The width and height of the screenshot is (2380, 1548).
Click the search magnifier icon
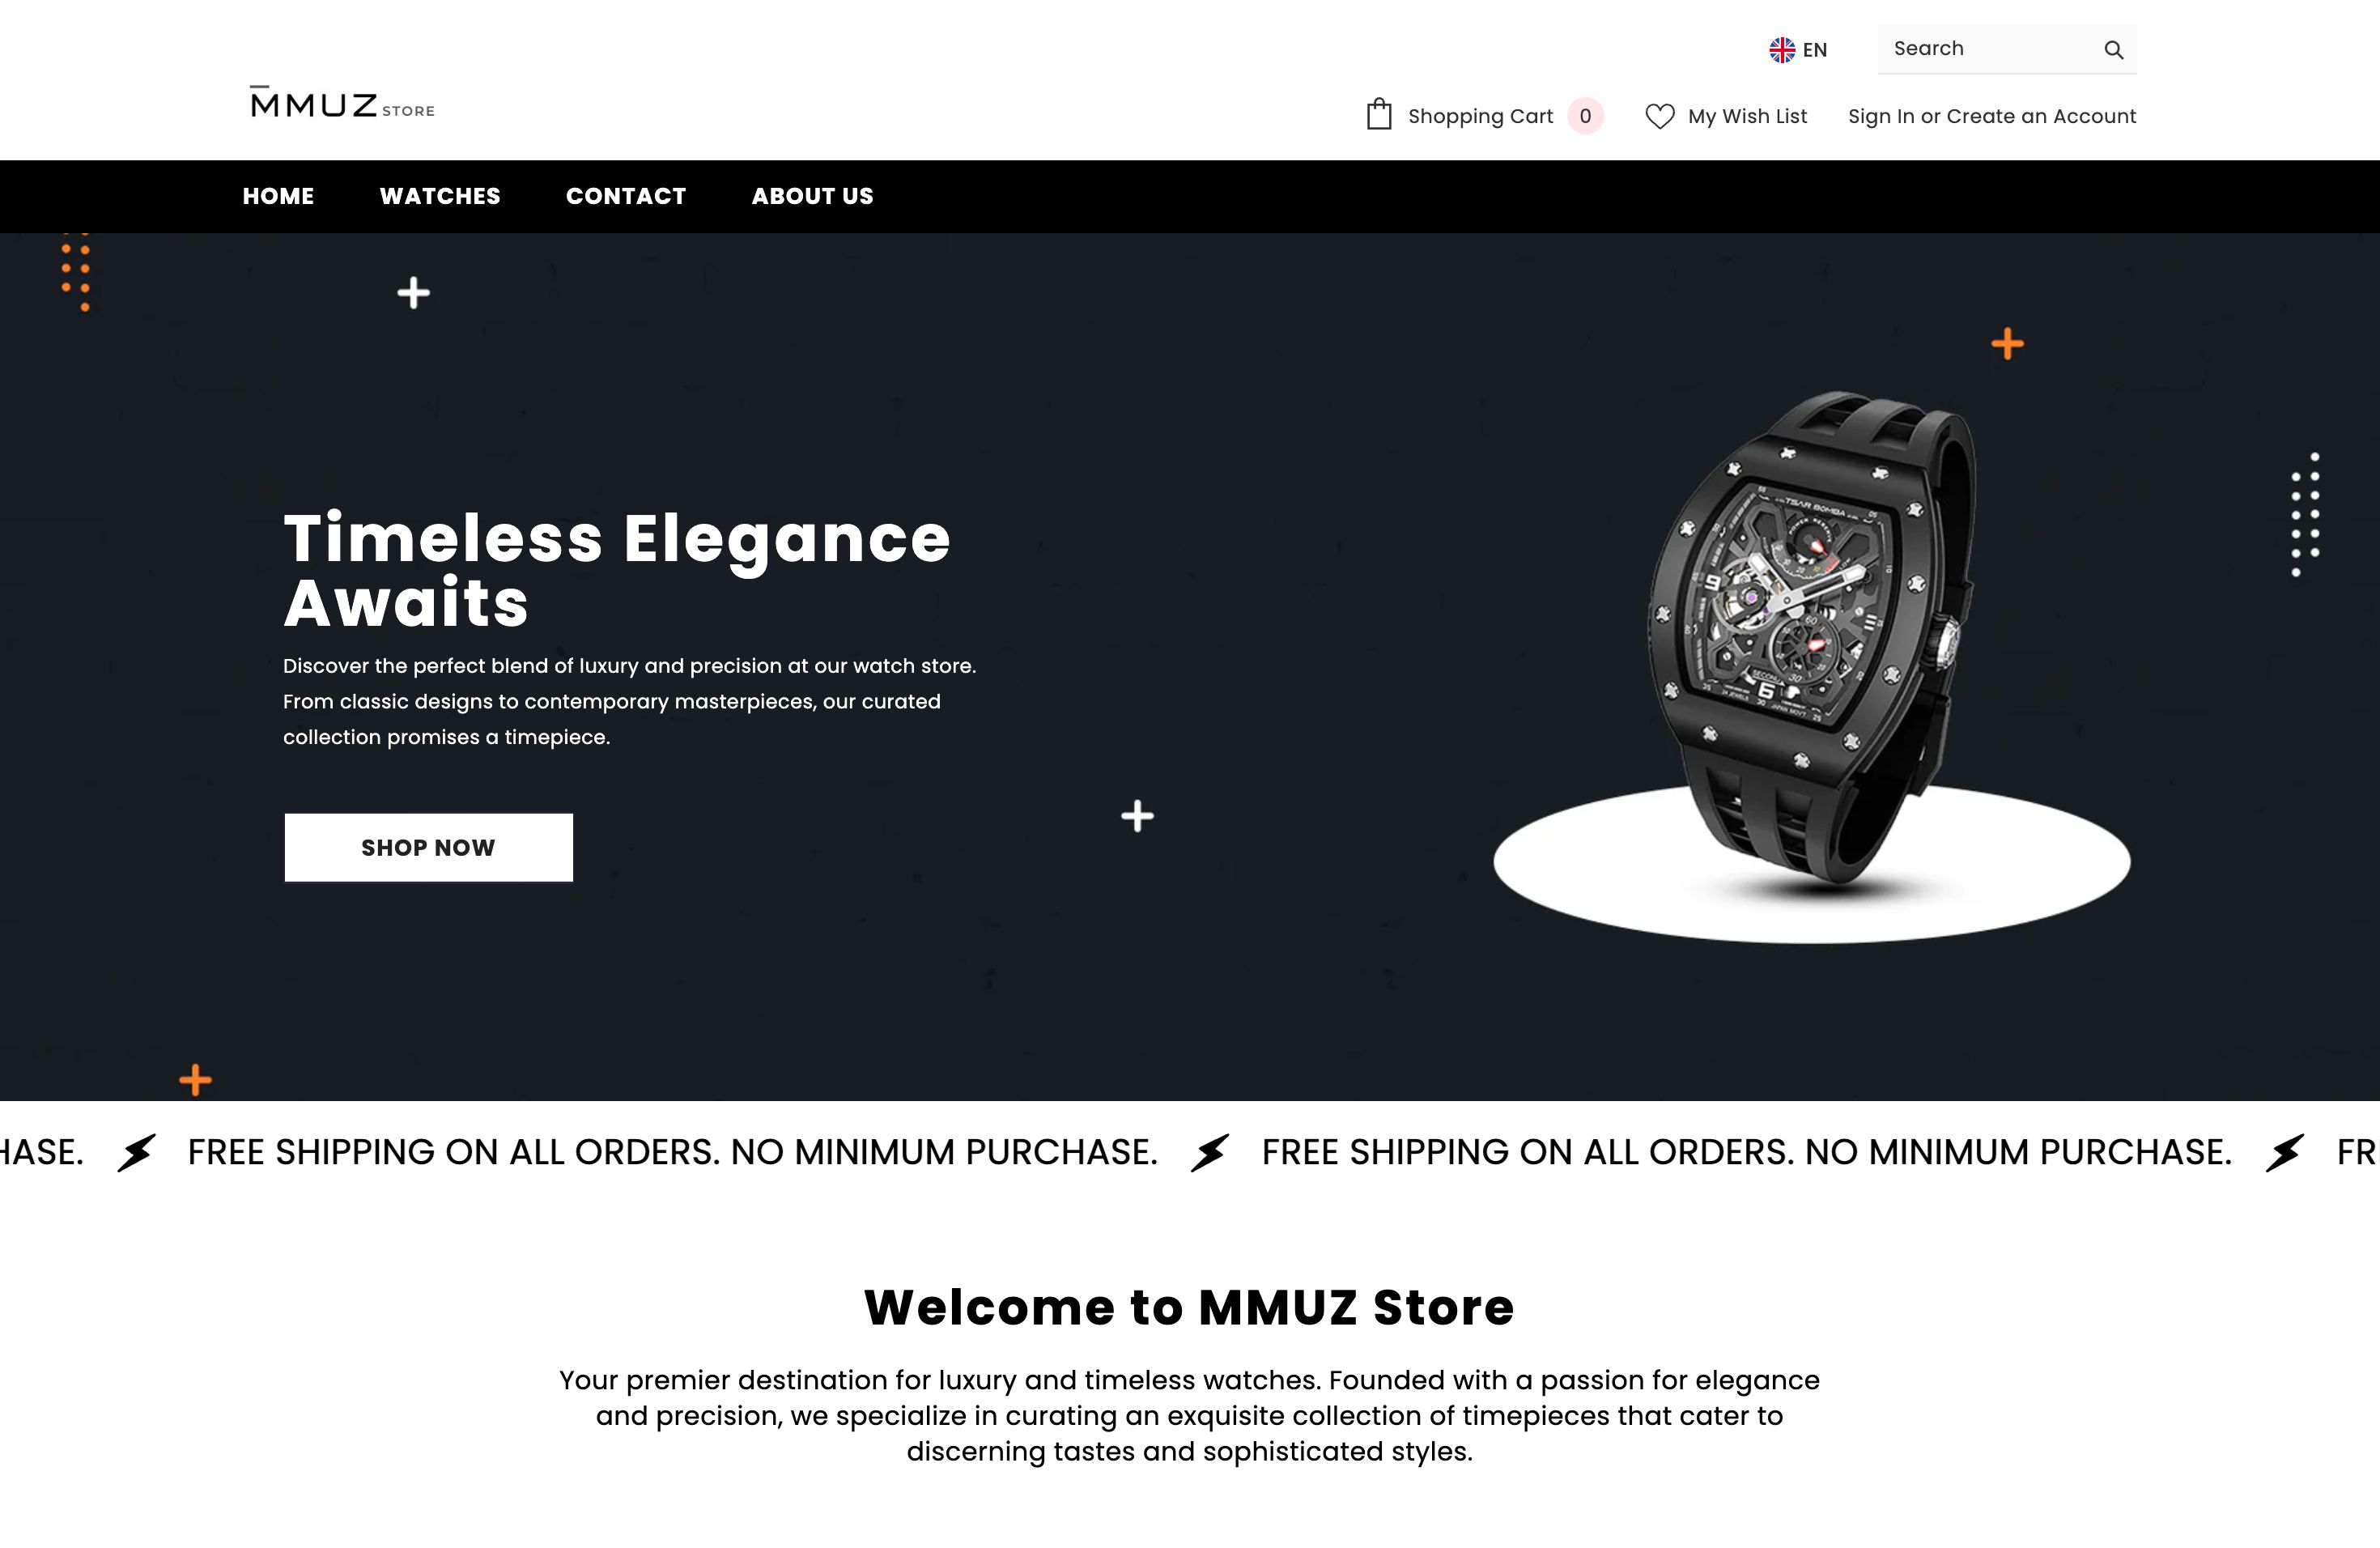tap(2113, 50)
